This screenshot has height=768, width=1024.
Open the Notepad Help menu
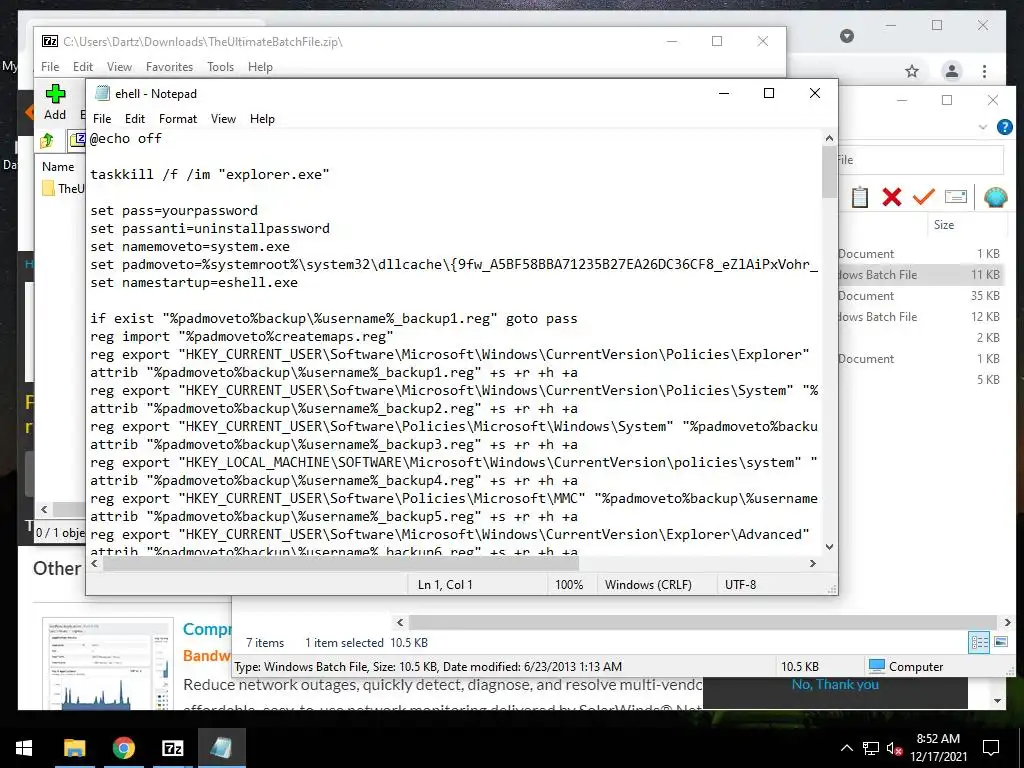point(262,119)
